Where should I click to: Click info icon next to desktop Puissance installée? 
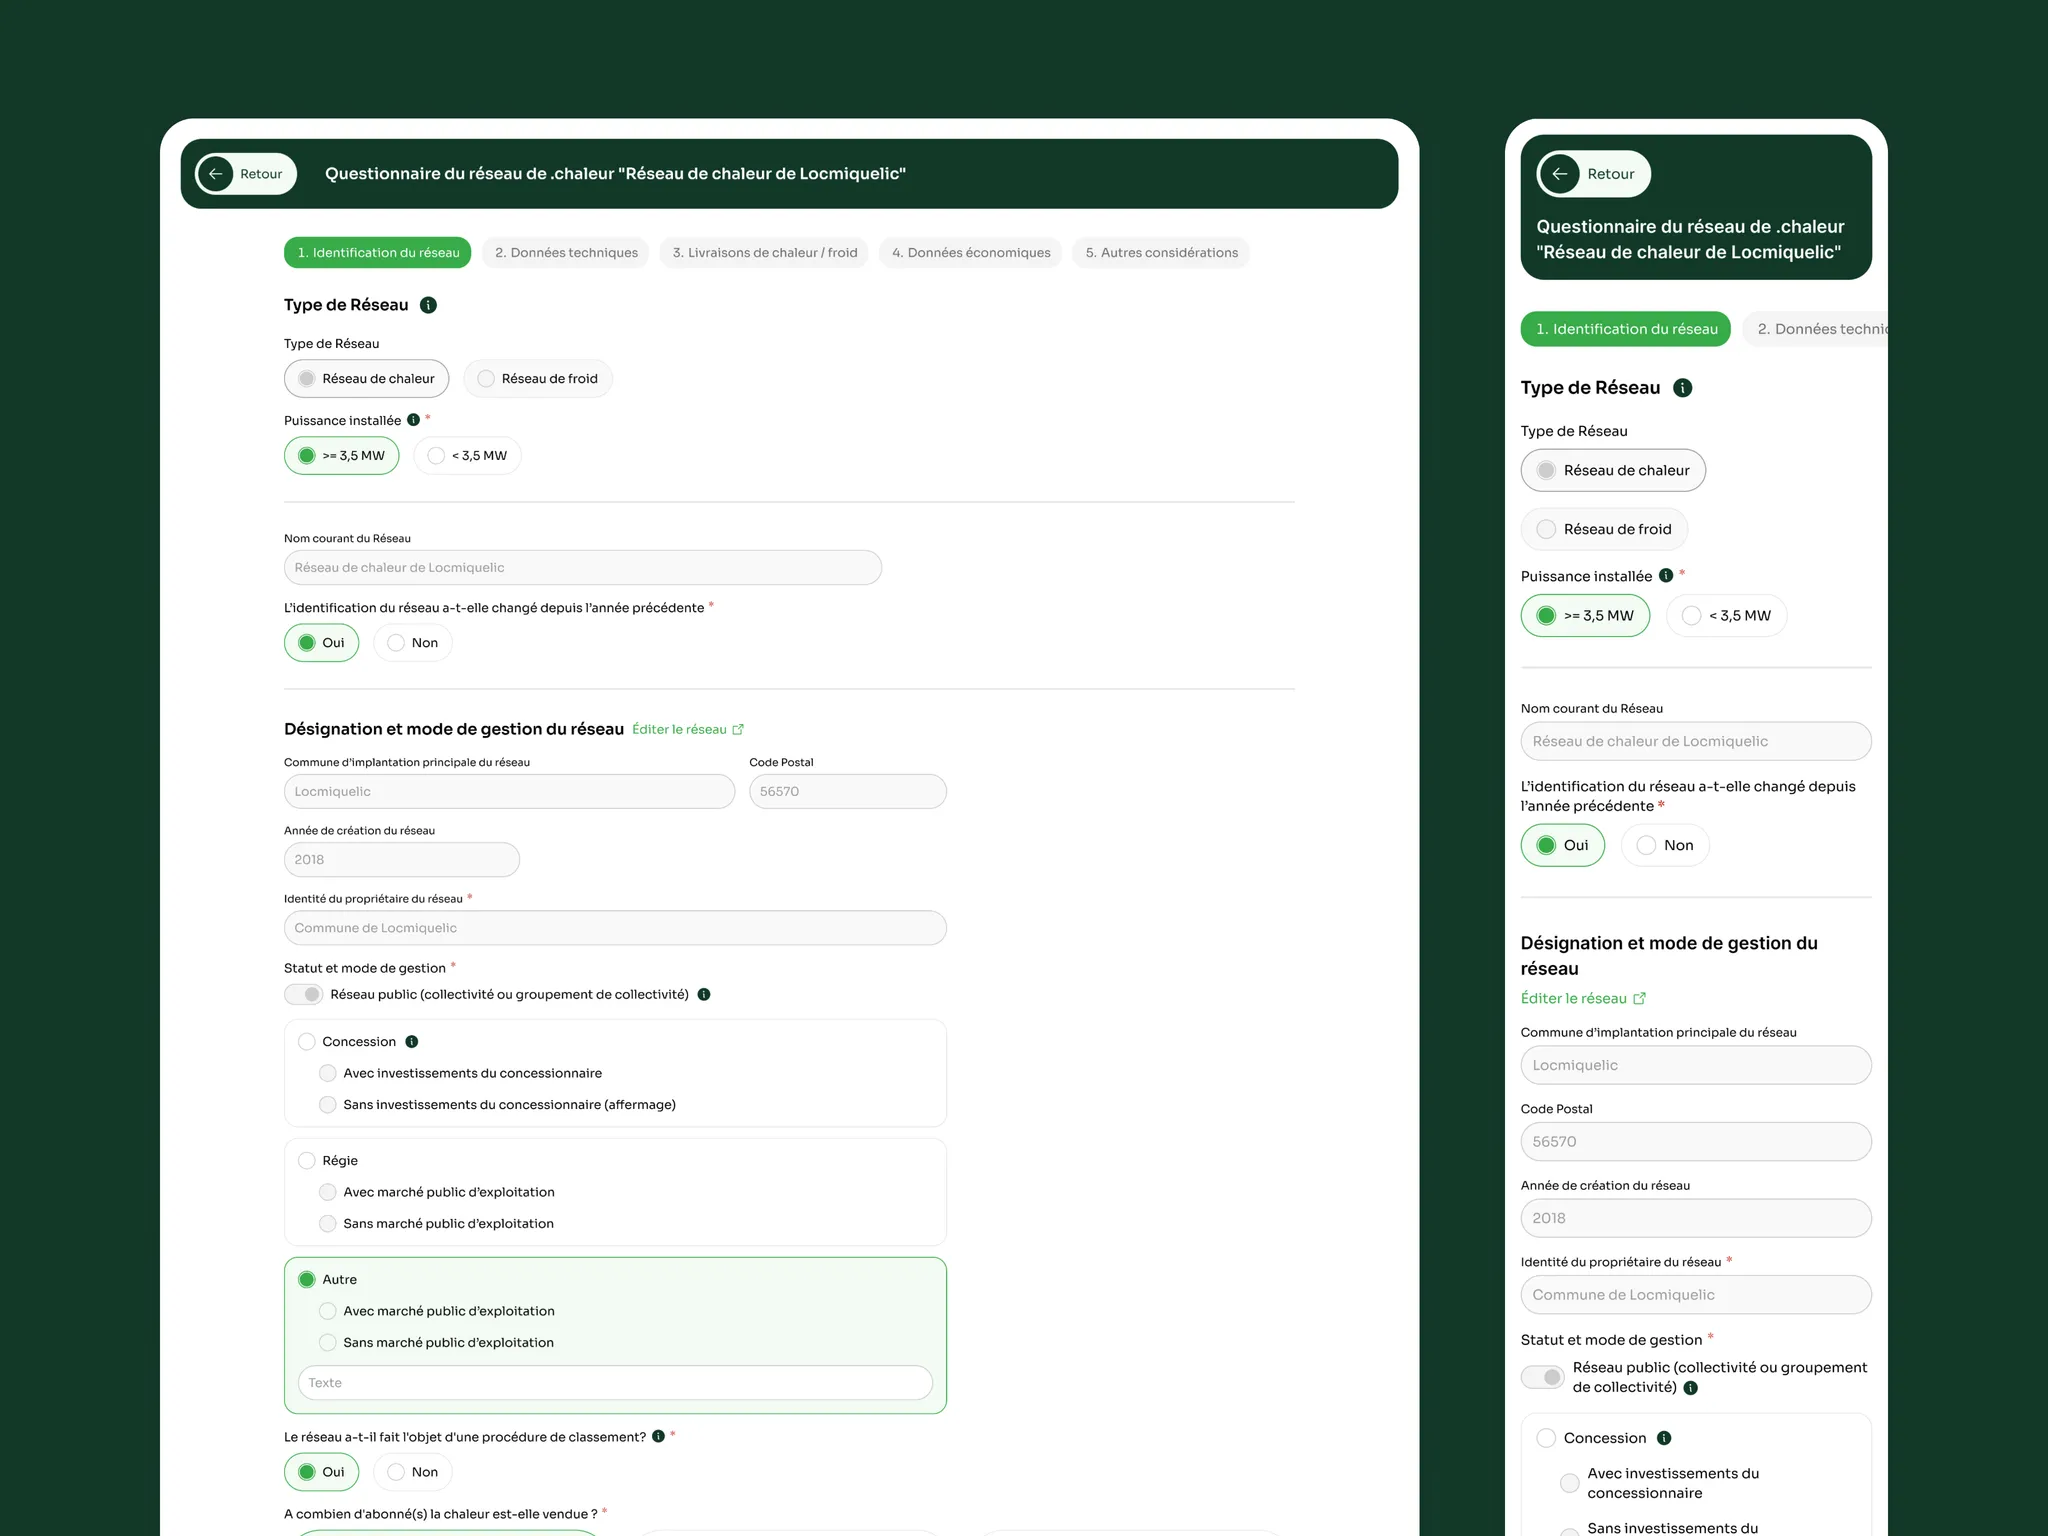point(413,420)
